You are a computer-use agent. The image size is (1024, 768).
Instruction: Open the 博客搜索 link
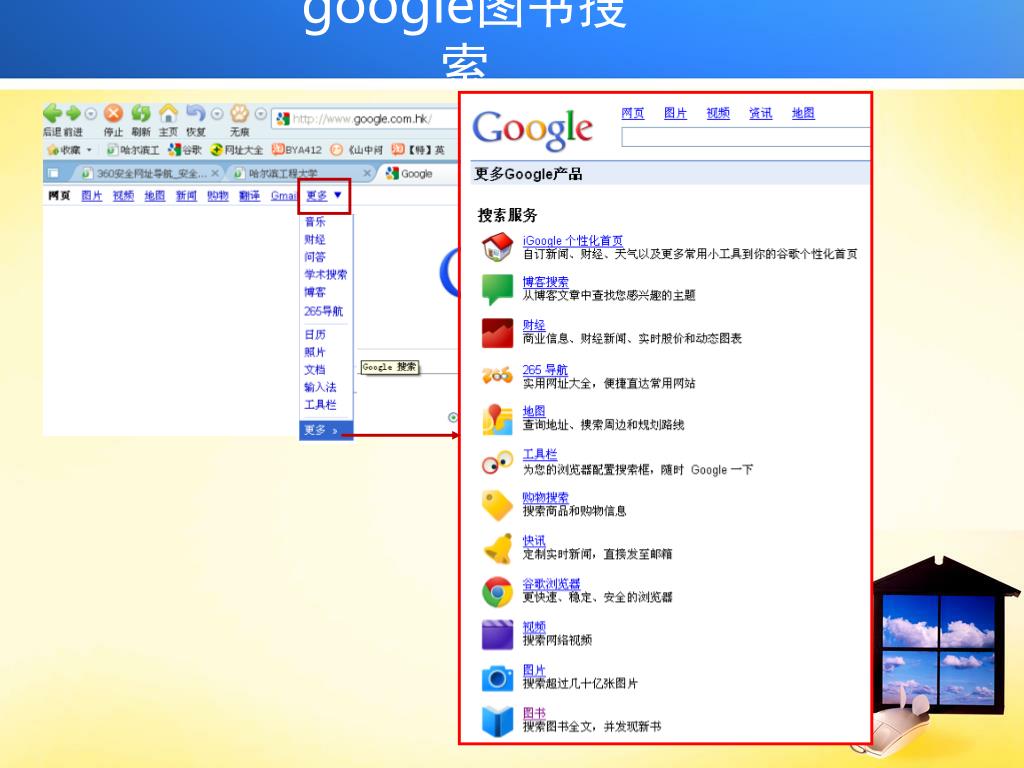point(545,282)
